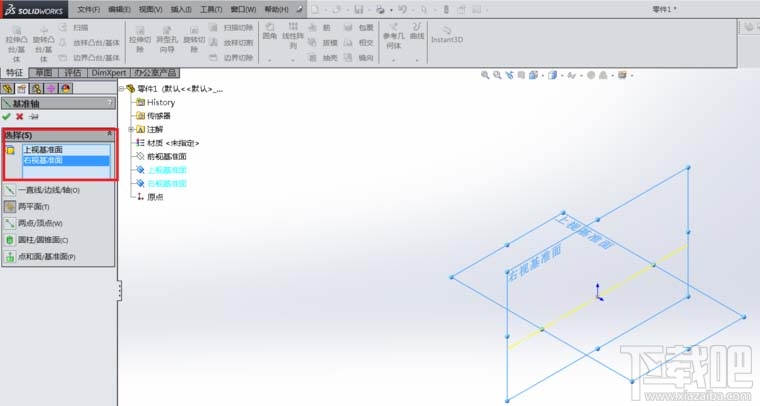
Task: Click the New document icon
Action: click(x=316, y=9)
